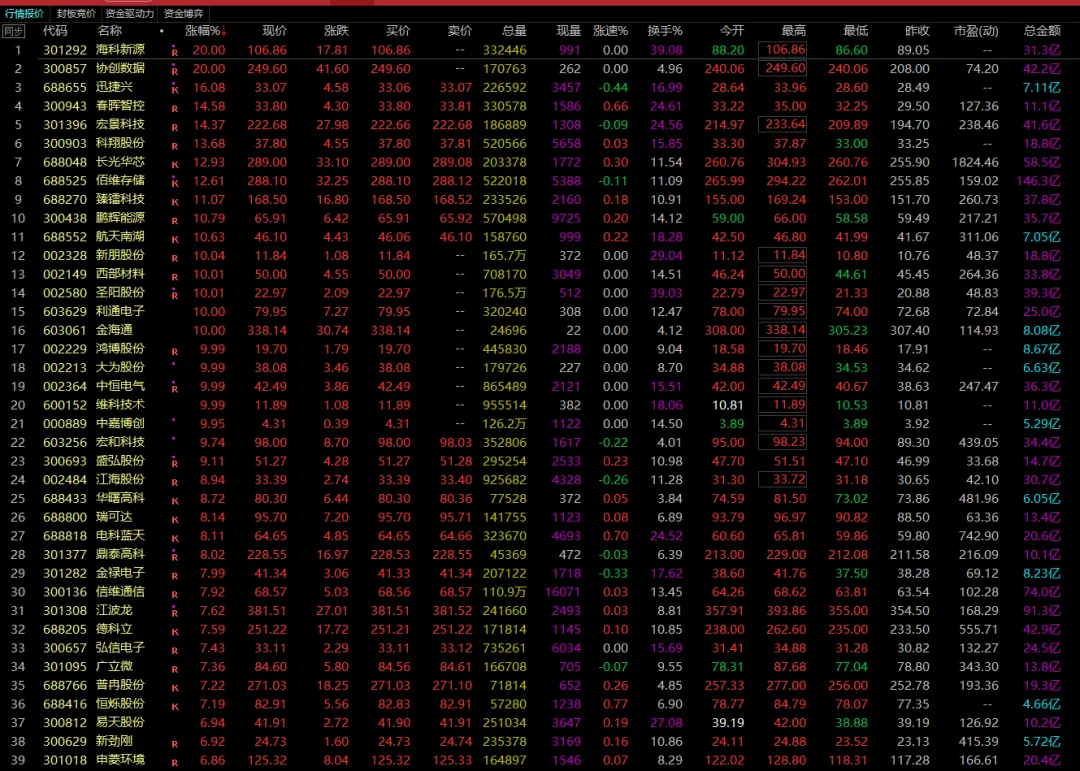Viewport: 1080px width, 771px height.
Task: Select stock name 利通电子
Action: (121, 311)
